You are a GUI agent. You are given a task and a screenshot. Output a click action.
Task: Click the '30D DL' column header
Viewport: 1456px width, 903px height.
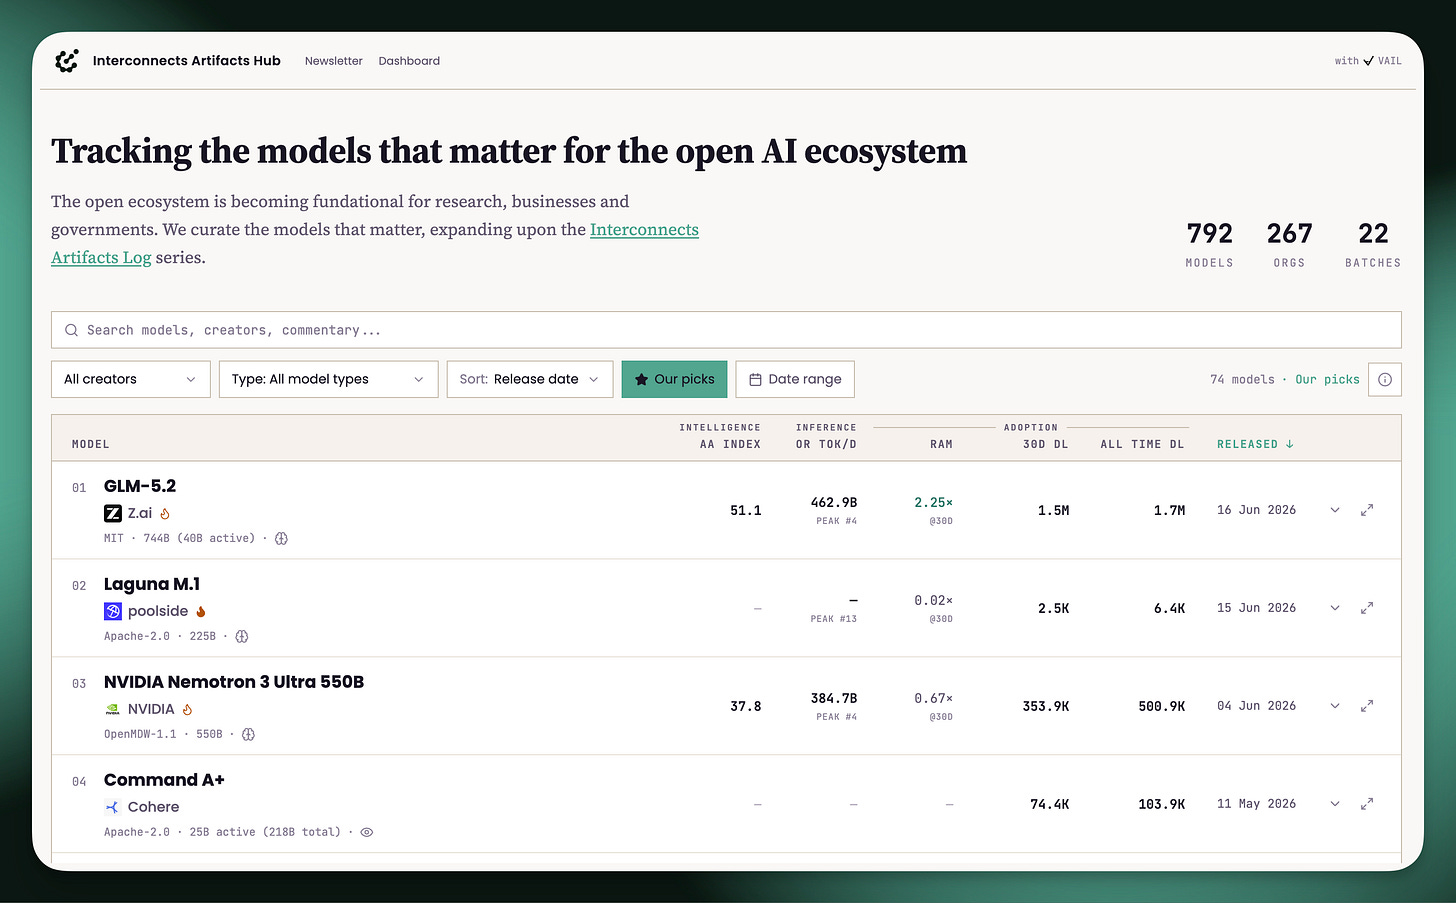(x=1046, y=444)
